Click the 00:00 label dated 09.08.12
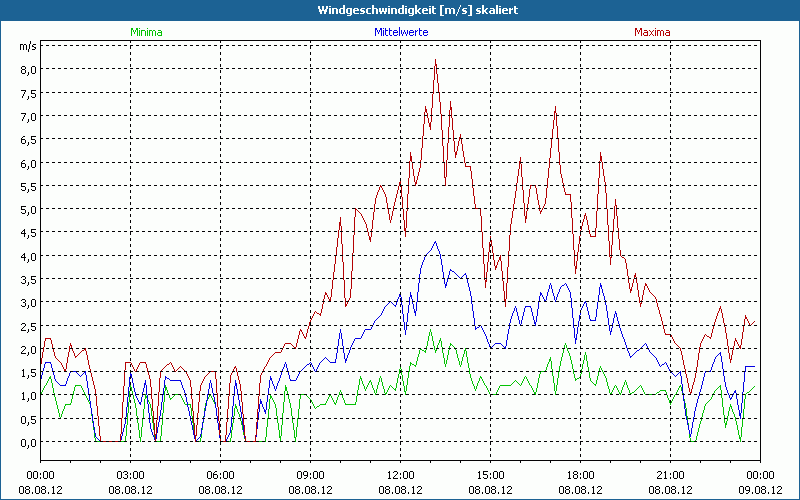The width and height of the screenshot is (800, 500). pyautogui.click(x=760, y=476)
